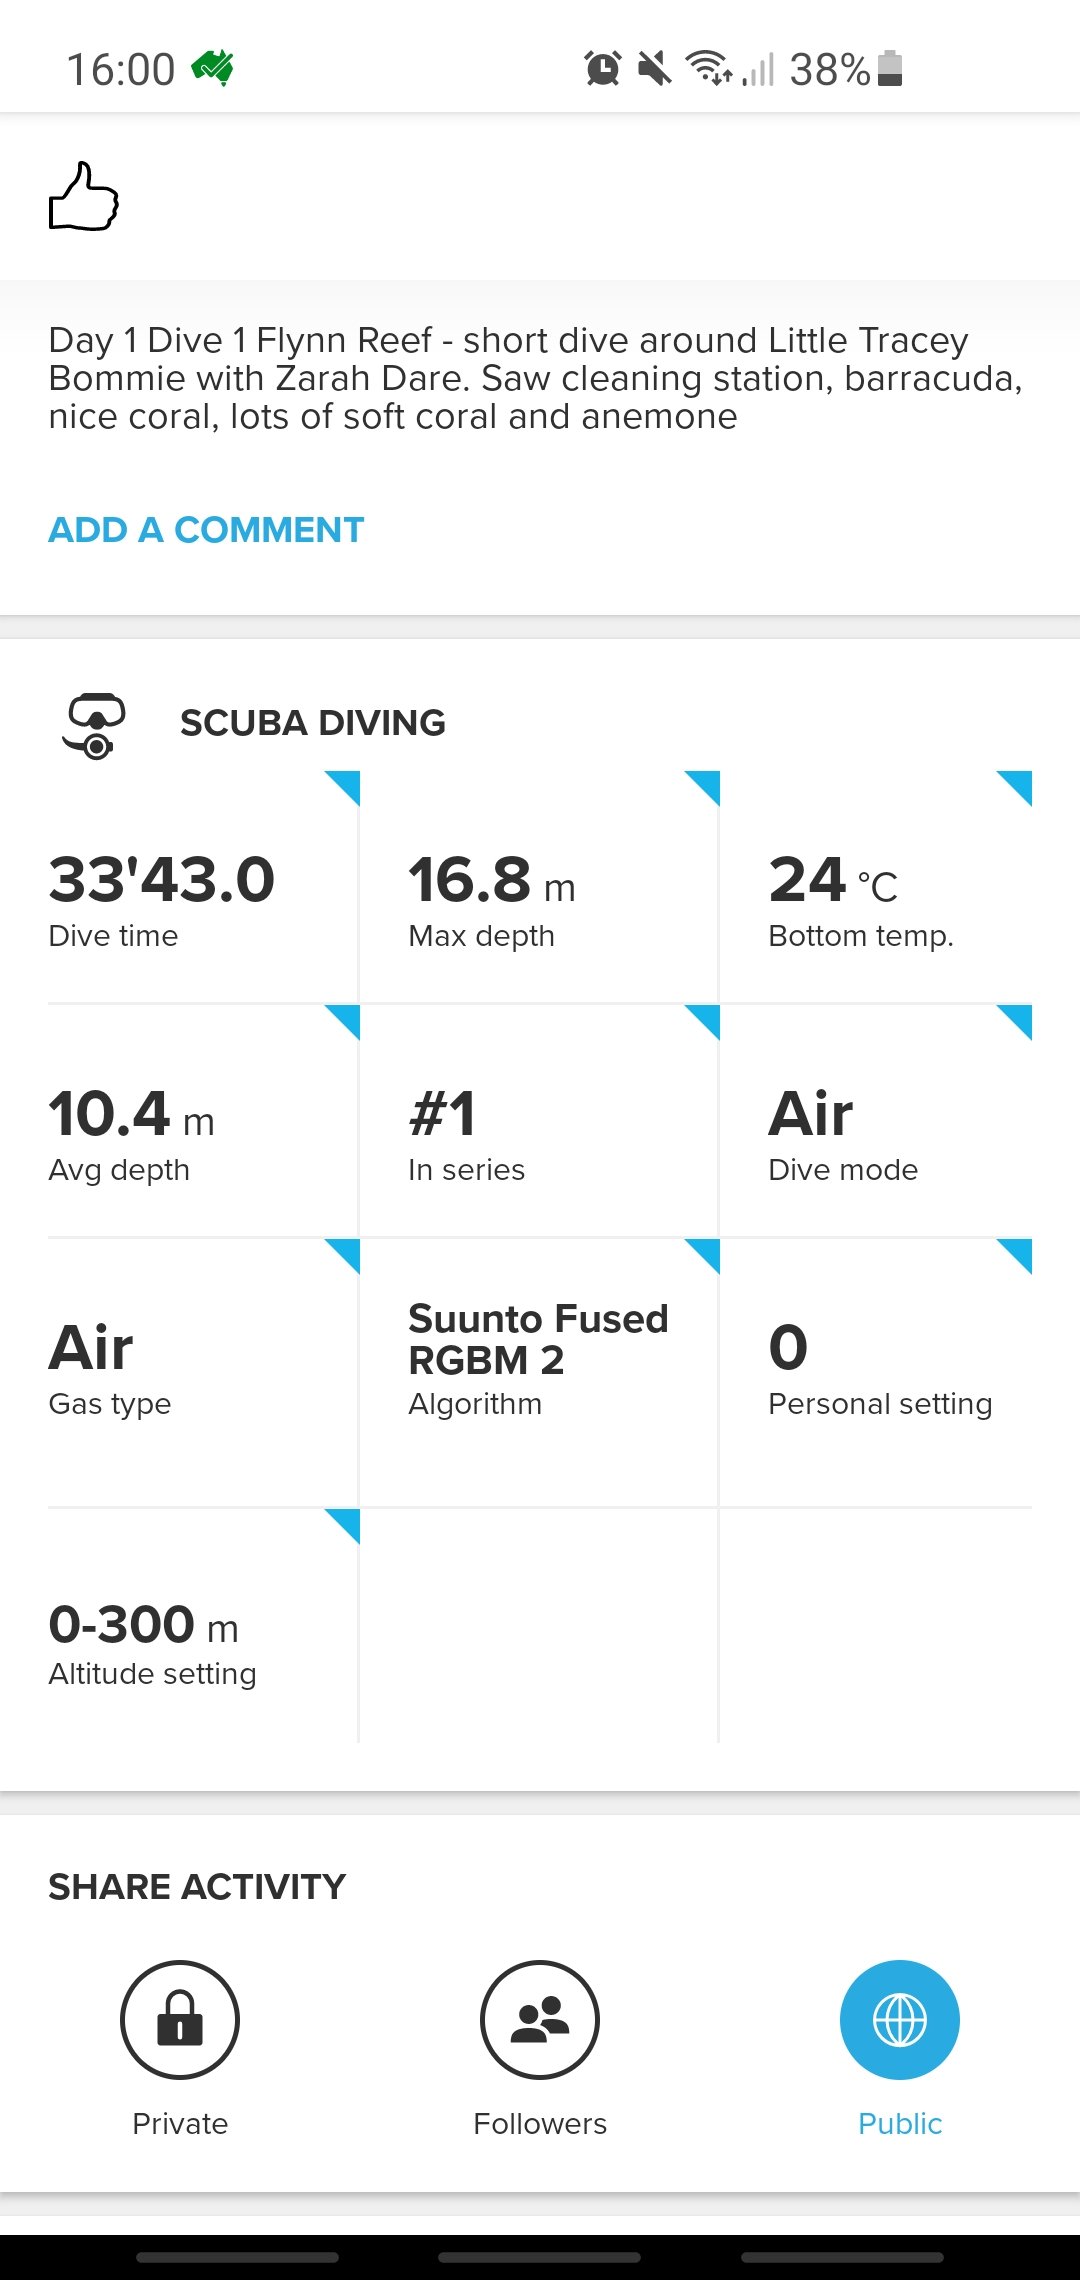Set activity sharing to Private
This screenshot has width=1080, height=2280.
coord(180,2020)
